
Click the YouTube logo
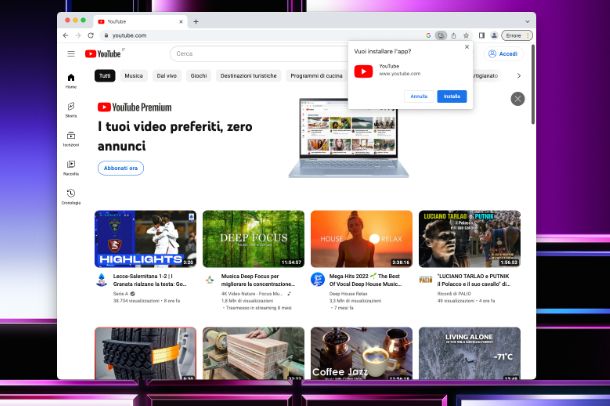point(103,54)
